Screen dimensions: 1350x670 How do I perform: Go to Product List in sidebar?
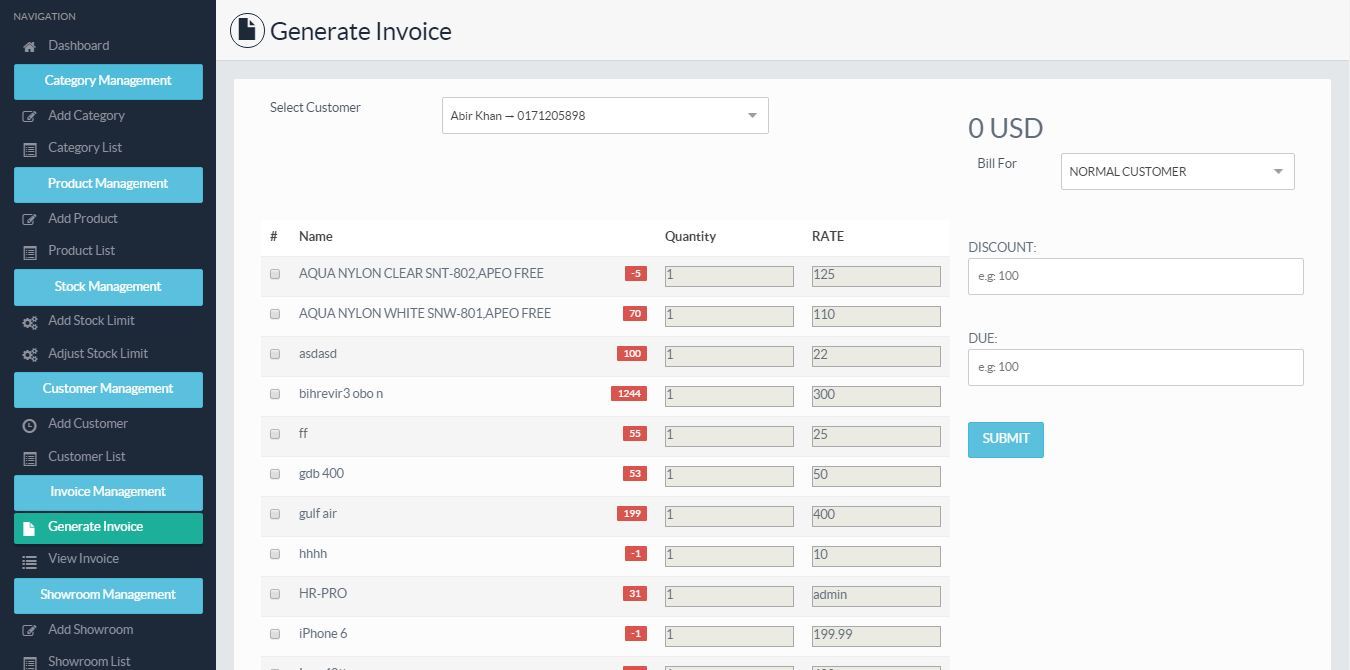point(81,251)
